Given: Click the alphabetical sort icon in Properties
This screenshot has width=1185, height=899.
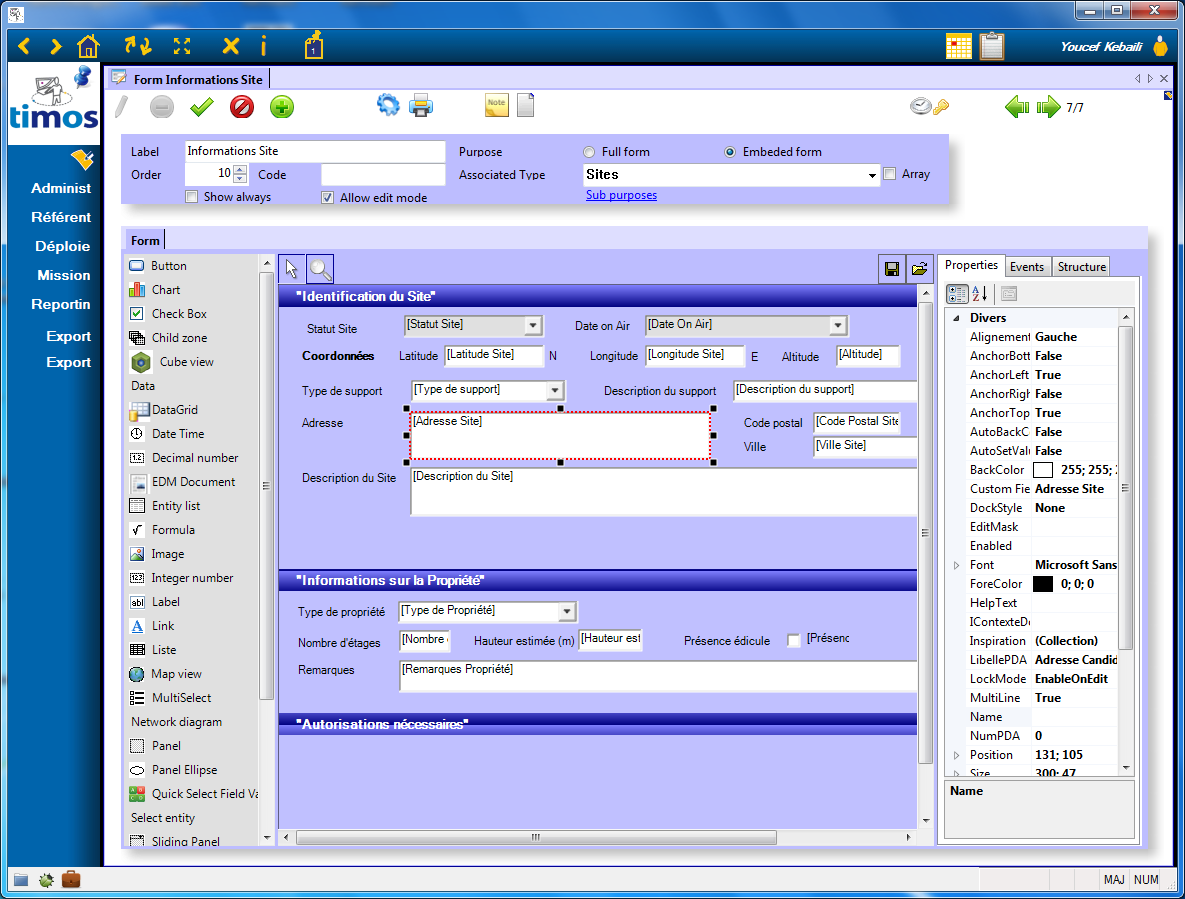Looking at the screenshot, I should pyautogui.click(x=980, y=294).
